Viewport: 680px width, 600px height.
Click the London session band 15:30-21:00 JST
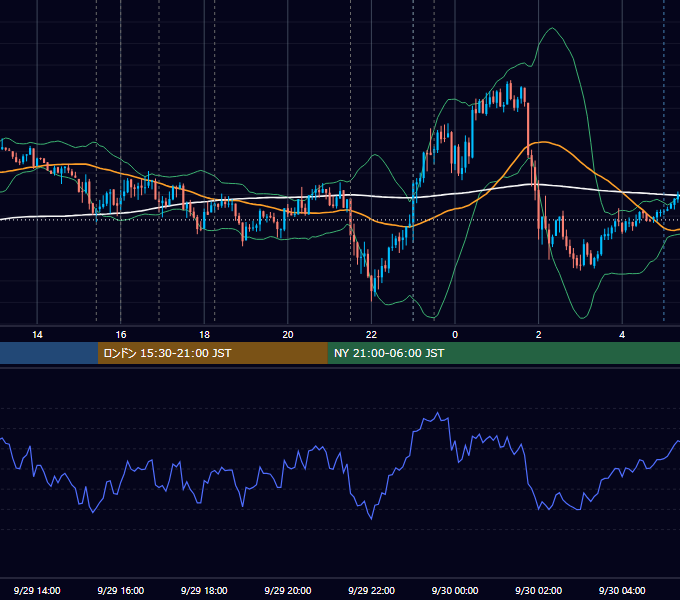point(212,353)
